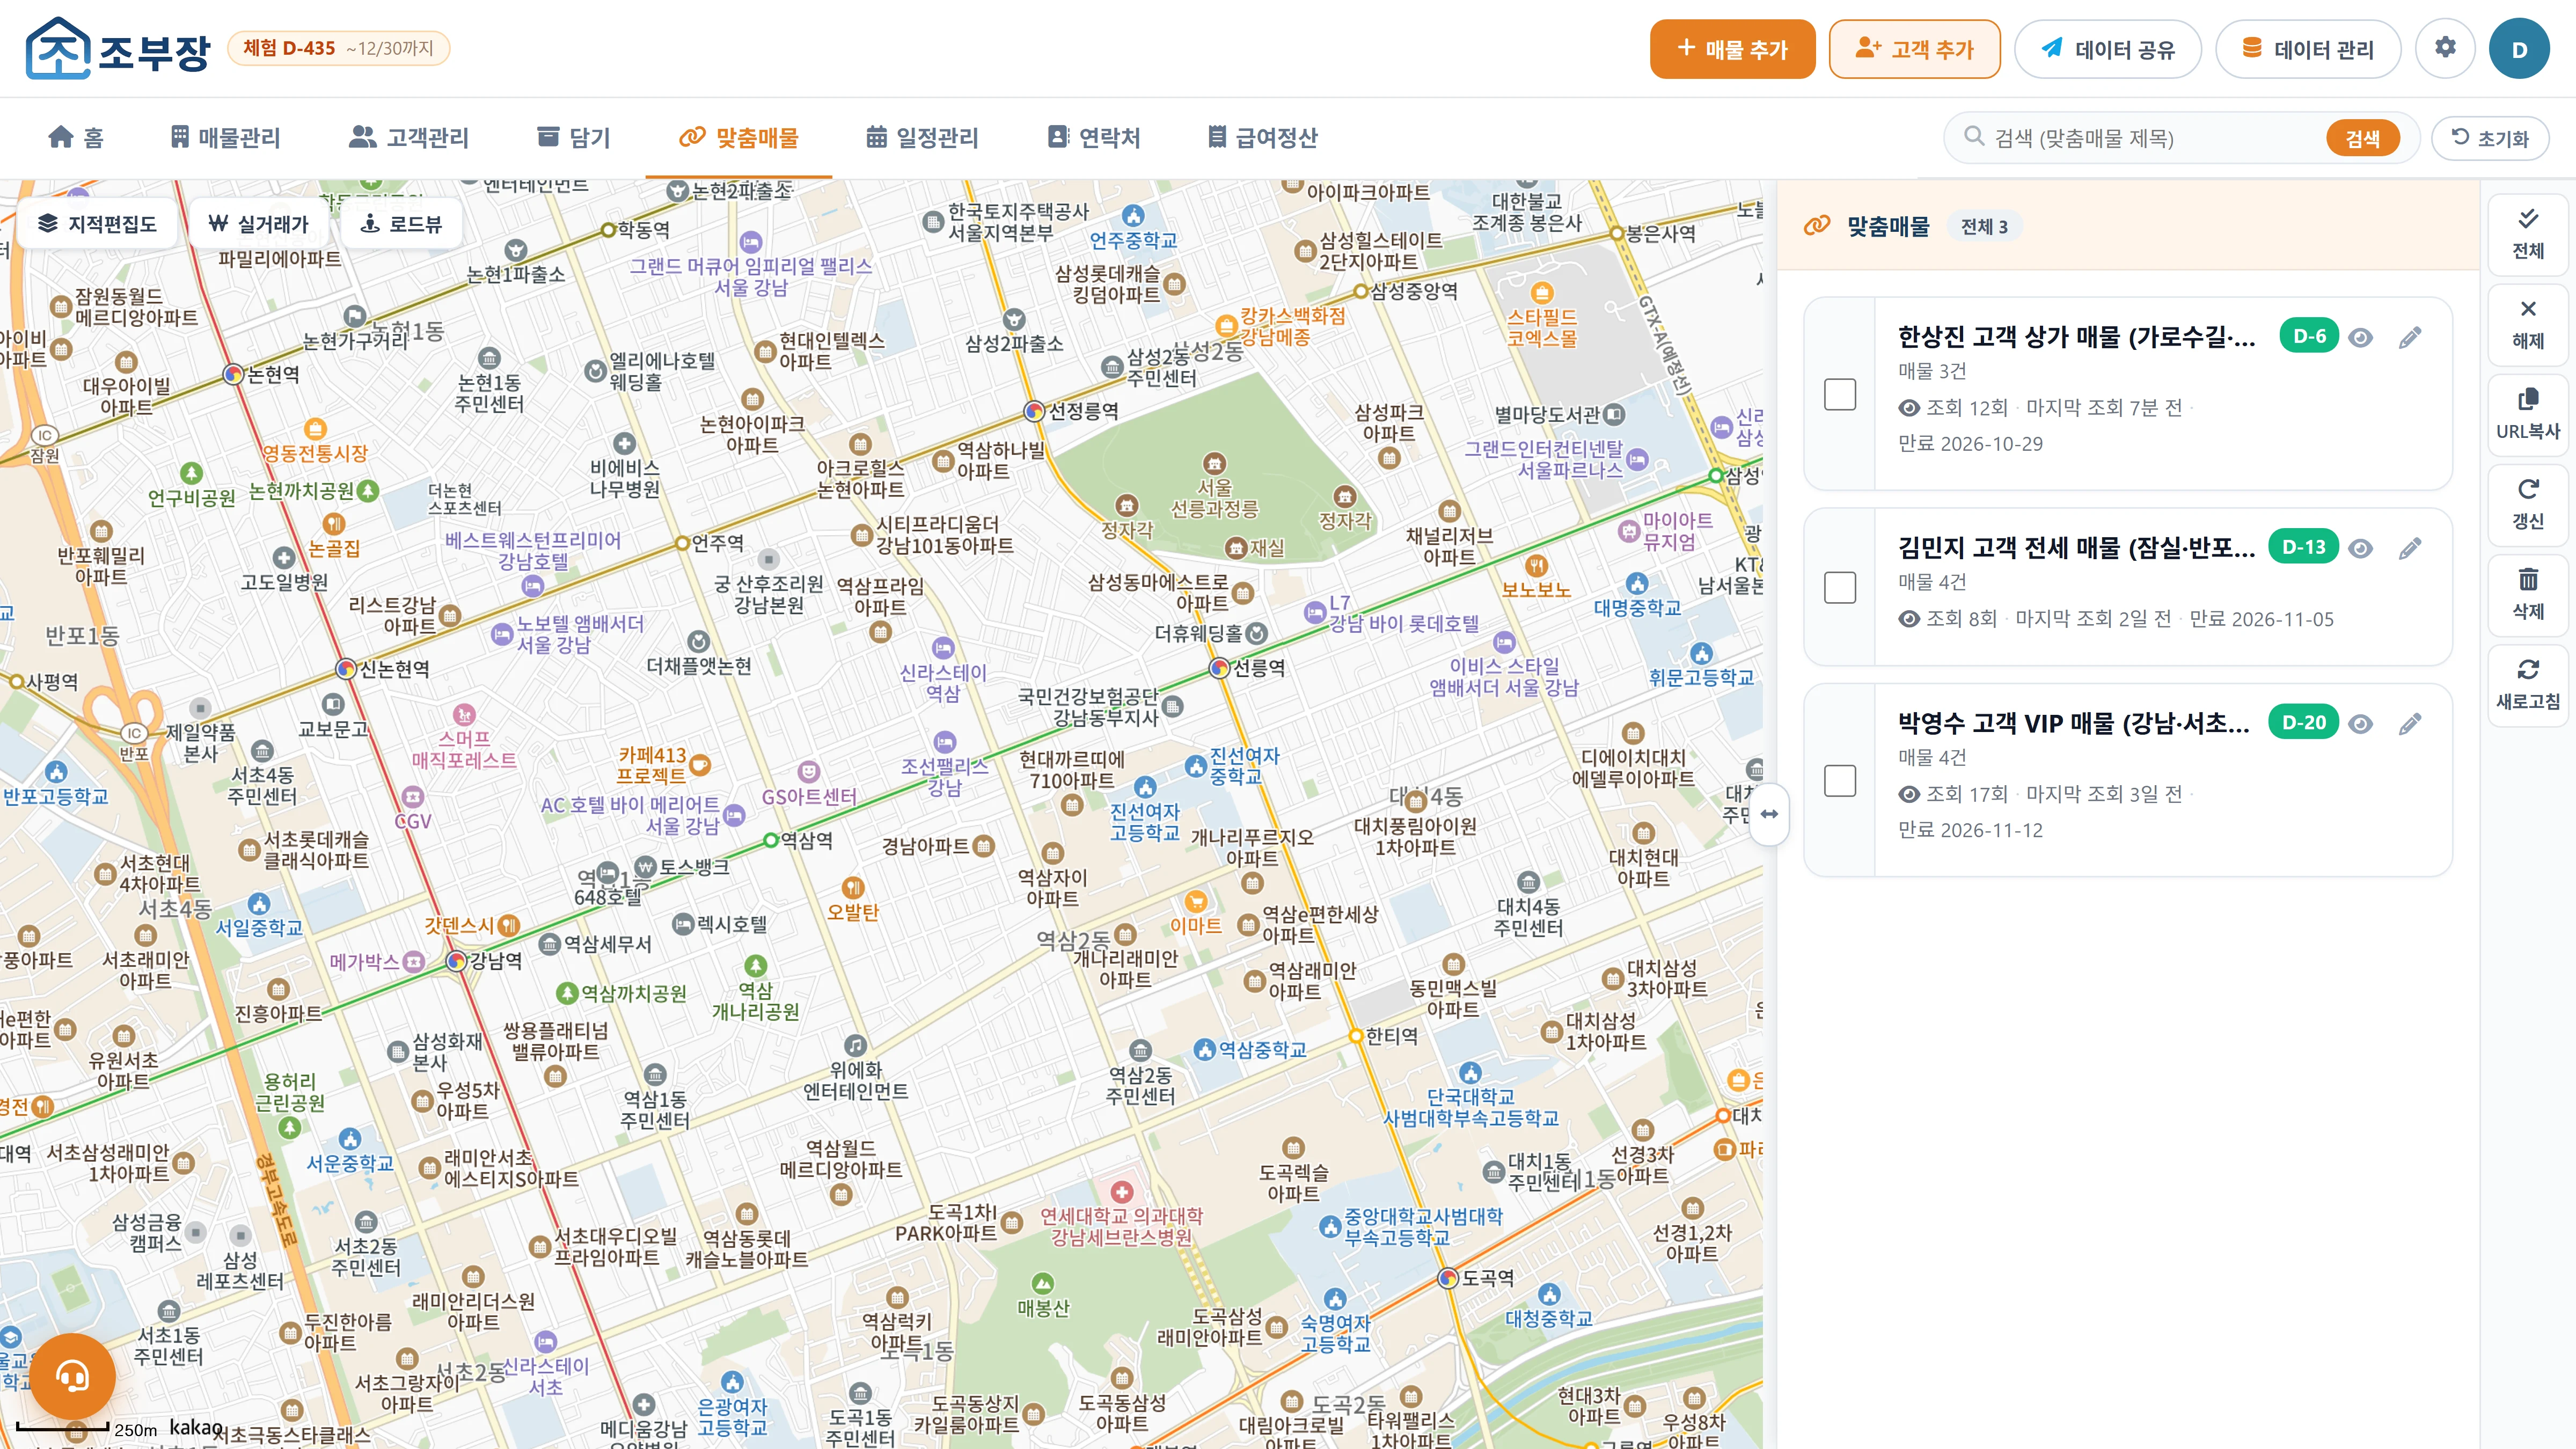Click 한티역 station marker on map
Image resolution: width=2576 pixels, height=1449 pixels.
tap(1355, 1036)
